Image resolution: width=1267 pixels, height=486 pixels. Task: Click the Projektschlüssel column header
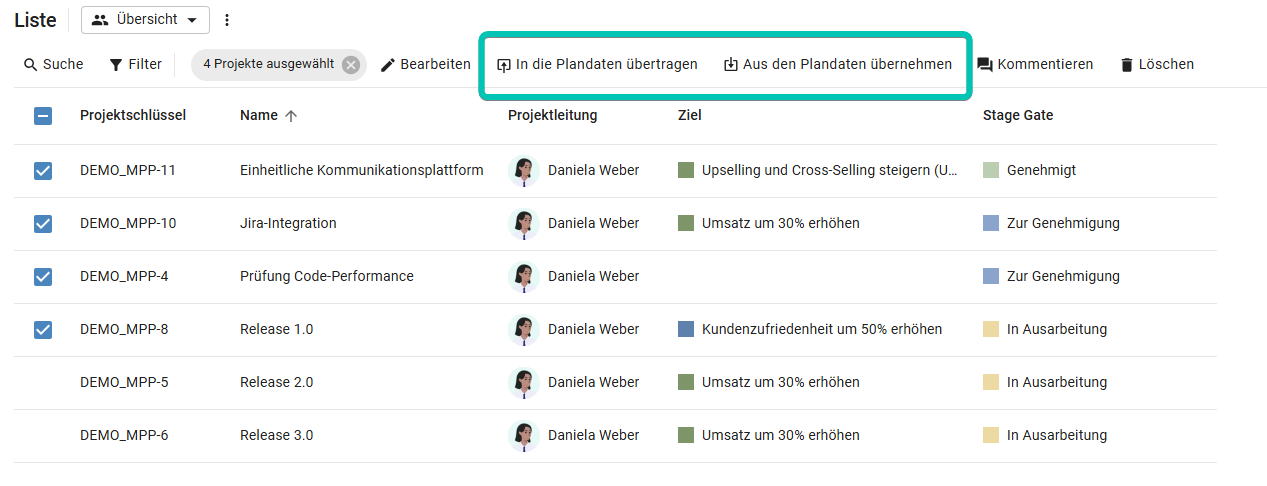pos(133,115)
